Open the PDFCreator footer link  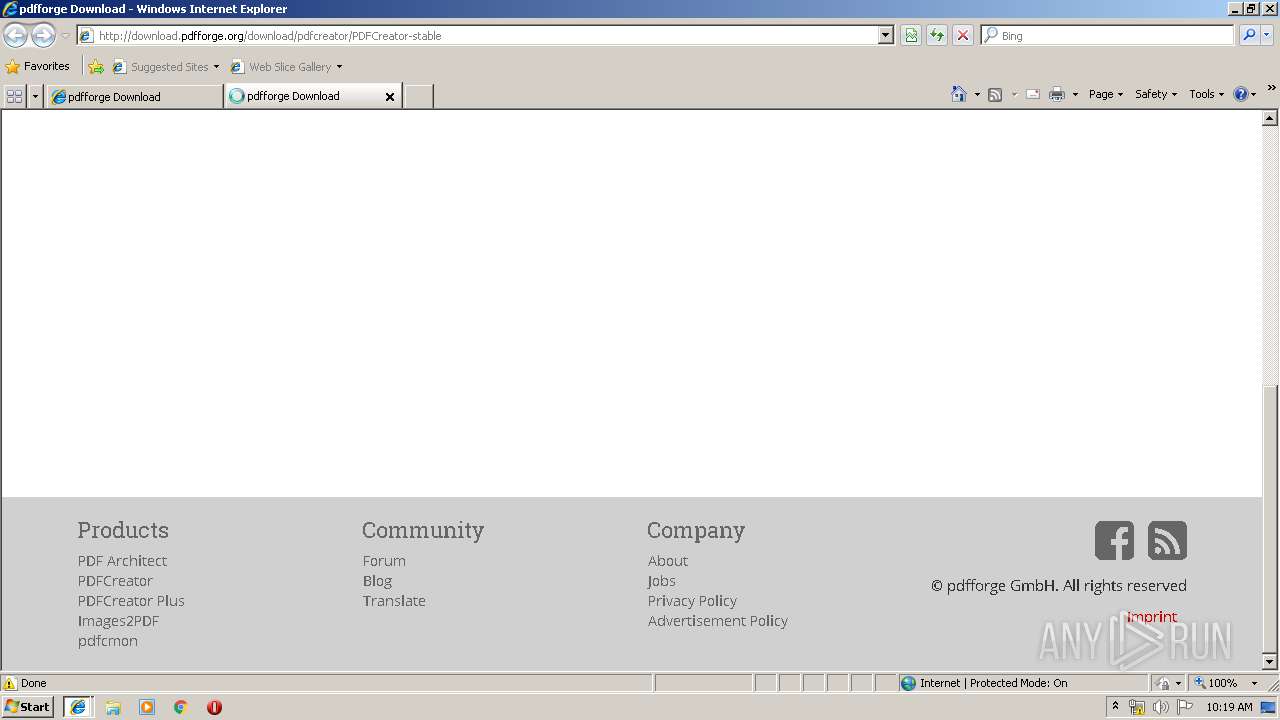click(x=115, y=581)
